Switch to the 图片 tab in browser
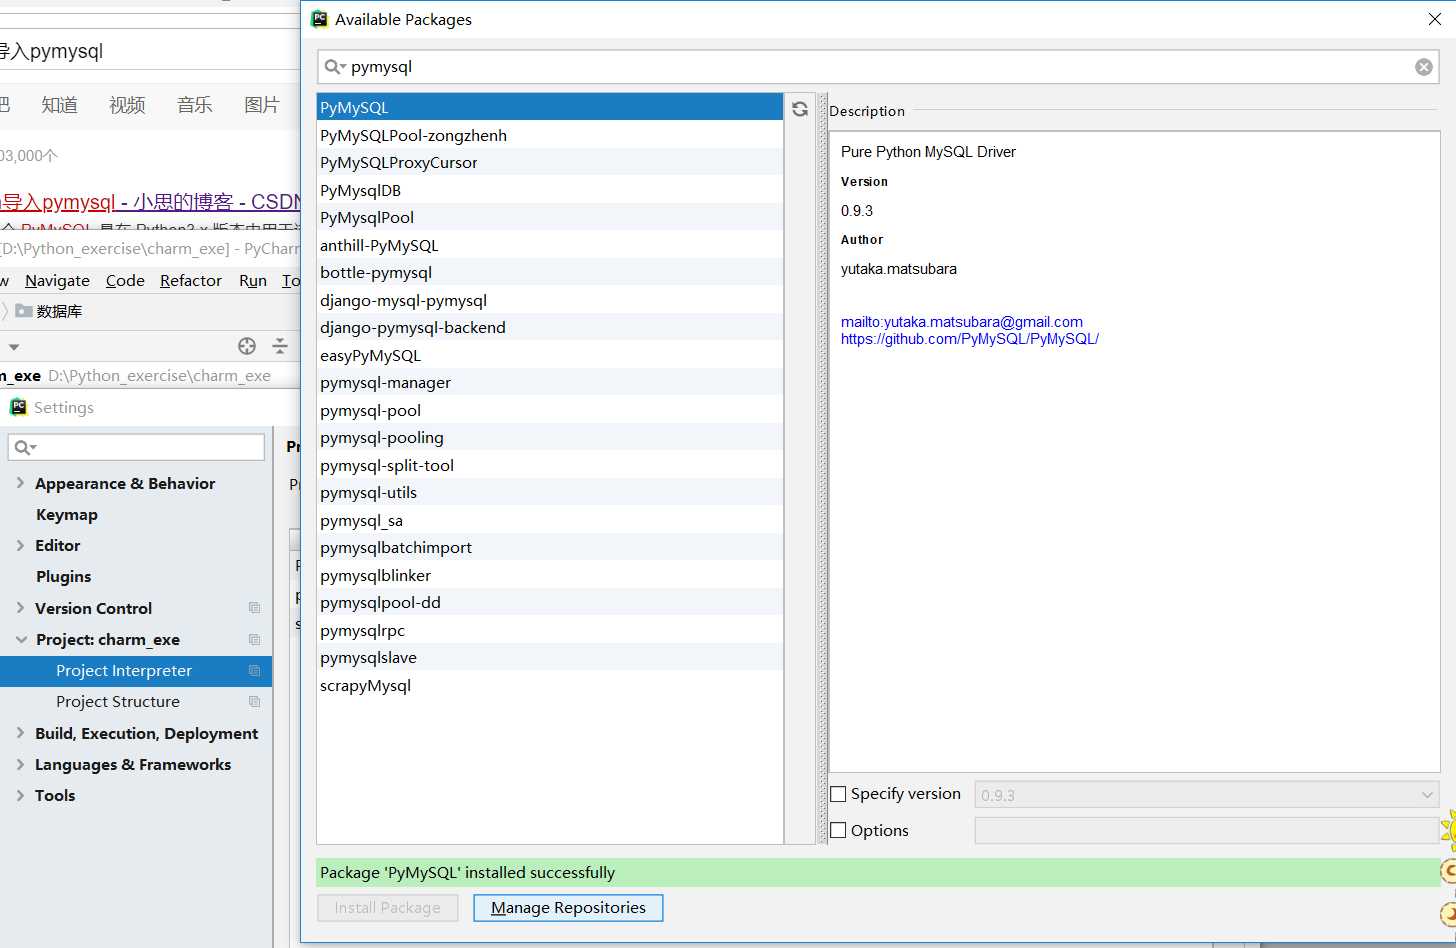The width and height of the screenshot is (1456, 948). click(x=262, y=105)
